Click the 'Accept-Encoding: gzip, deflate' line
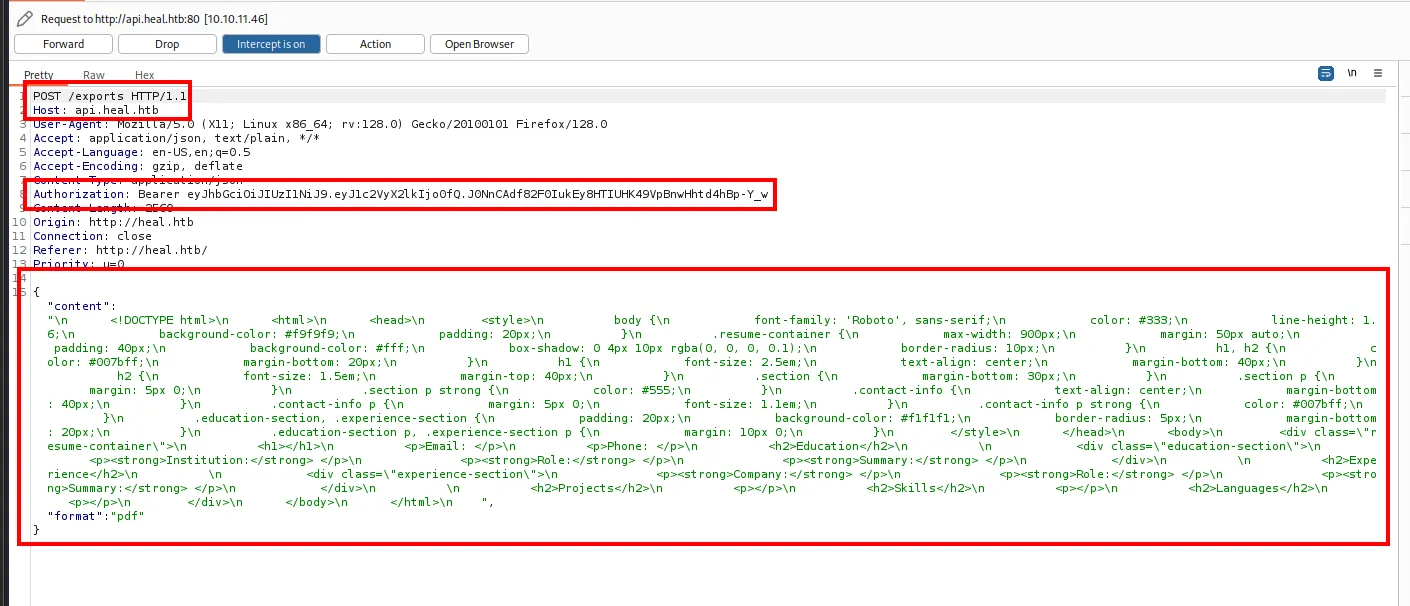The width and height of the screenshot is (1410, 606). (x=138, y=166)
